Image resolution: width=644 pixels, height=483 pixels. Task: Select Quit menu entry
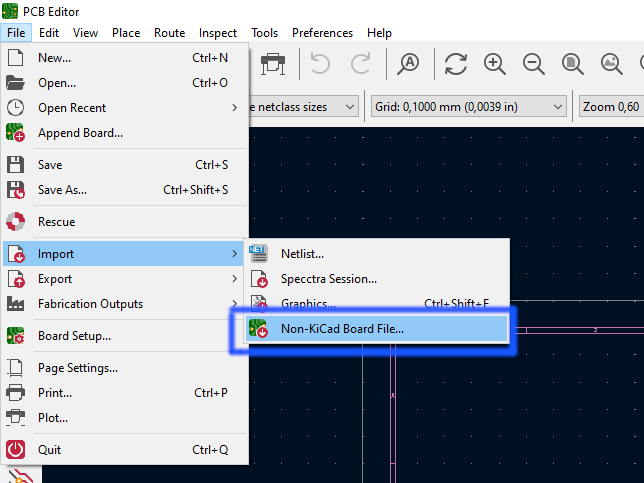(124, 450)
